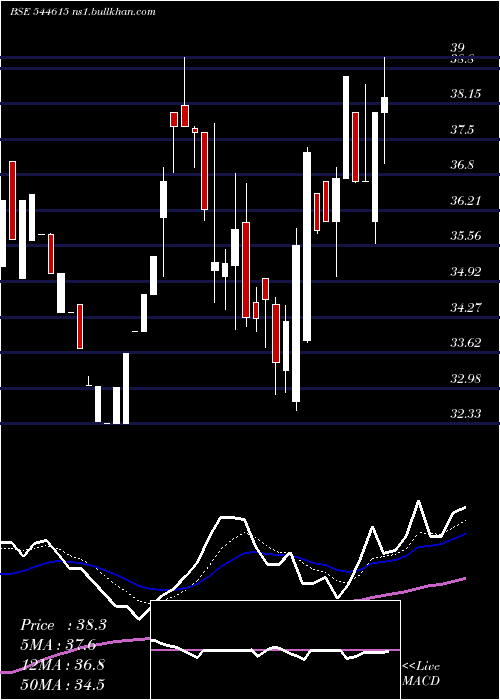Click the 36.21 price axis label
500x700 pixels.
click(x=466, y=201)
